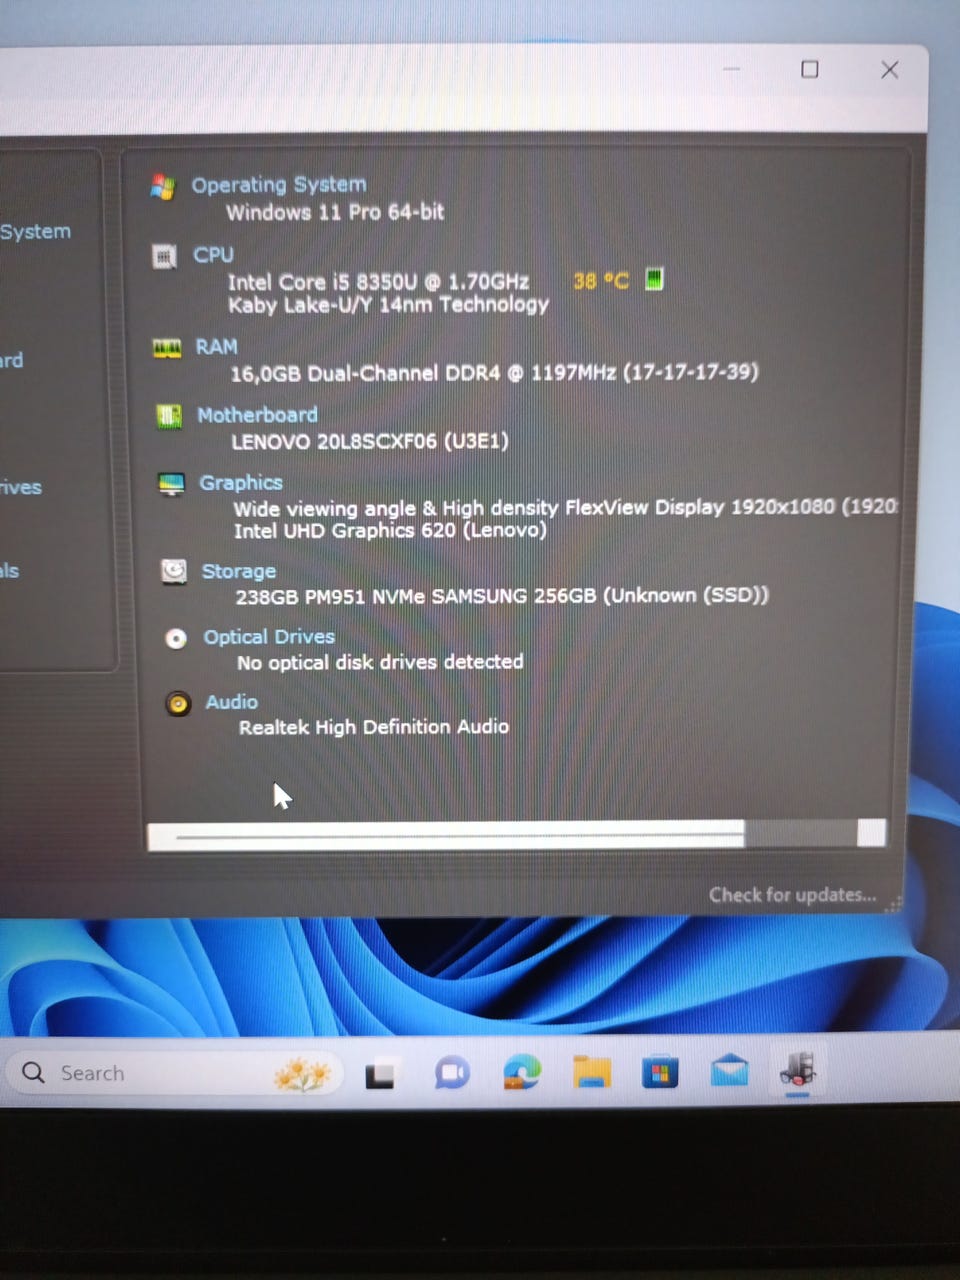The image size is (960, 1280).
Task: Click the Kaby Lake-U/Y 14nm Technology text
Action: [x=389, y=304]
